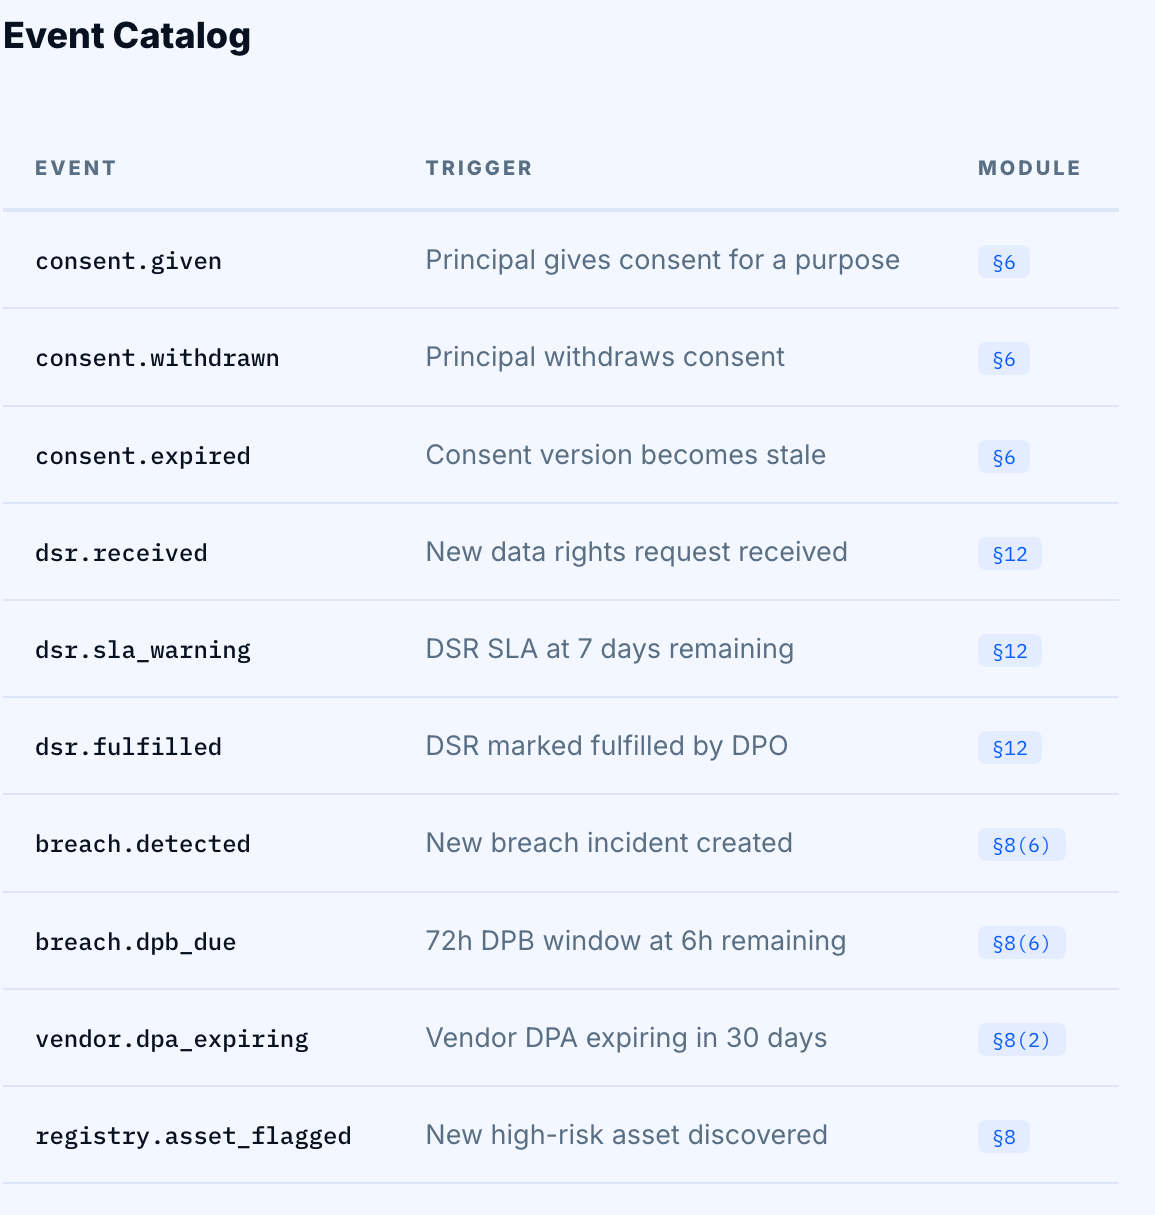The height and width of the screenshot is (1215, 1155).
Task: Click the §8(2) badge for vendor.dpa_expiring
Action: (1021, 1040)
